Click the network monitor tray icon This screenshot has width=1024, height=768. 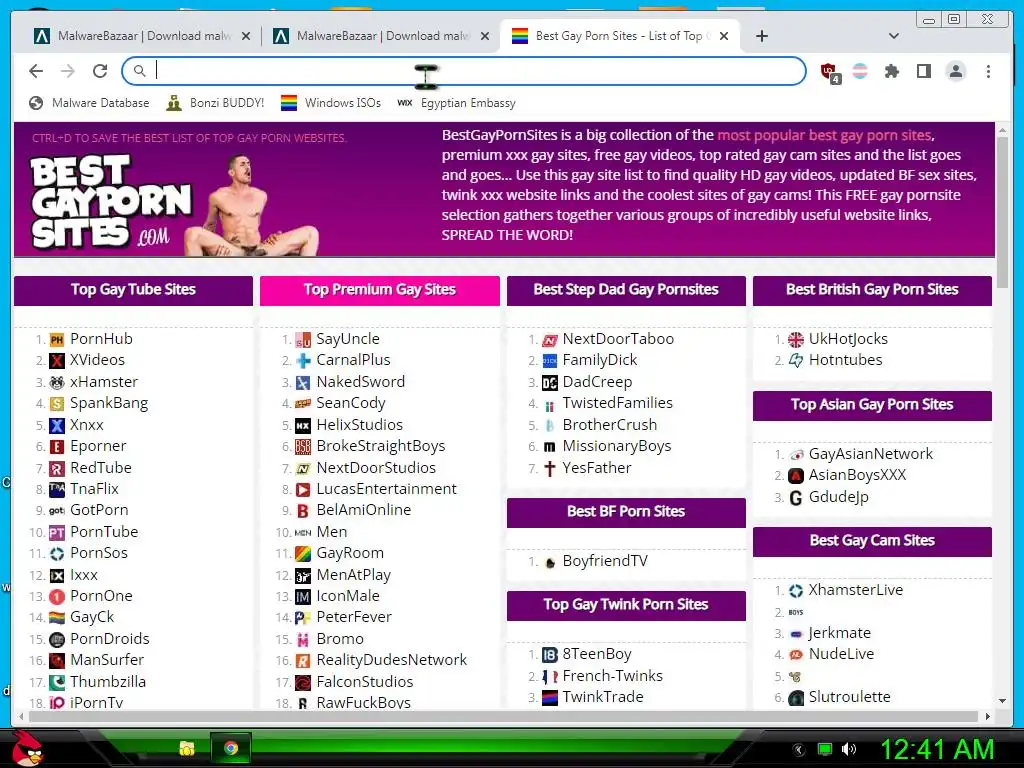825,749
